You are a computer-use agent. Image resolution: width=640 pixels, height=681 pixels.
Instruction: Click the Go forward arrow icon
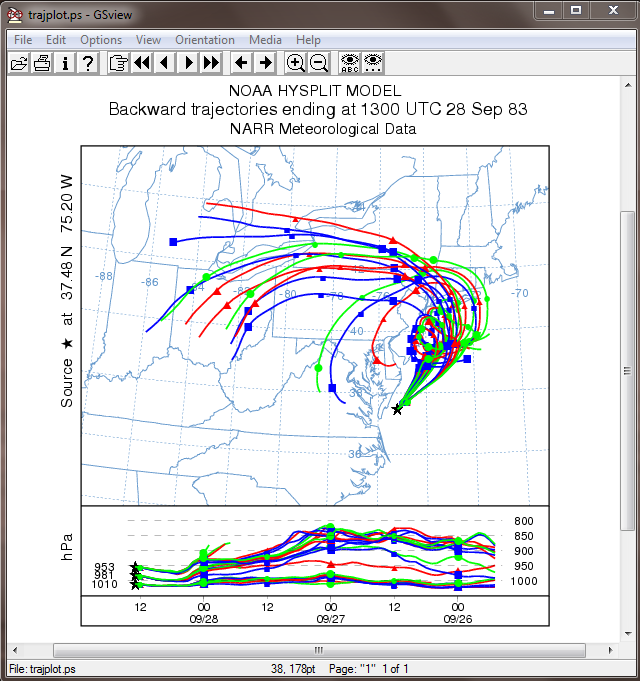point(265,63)
